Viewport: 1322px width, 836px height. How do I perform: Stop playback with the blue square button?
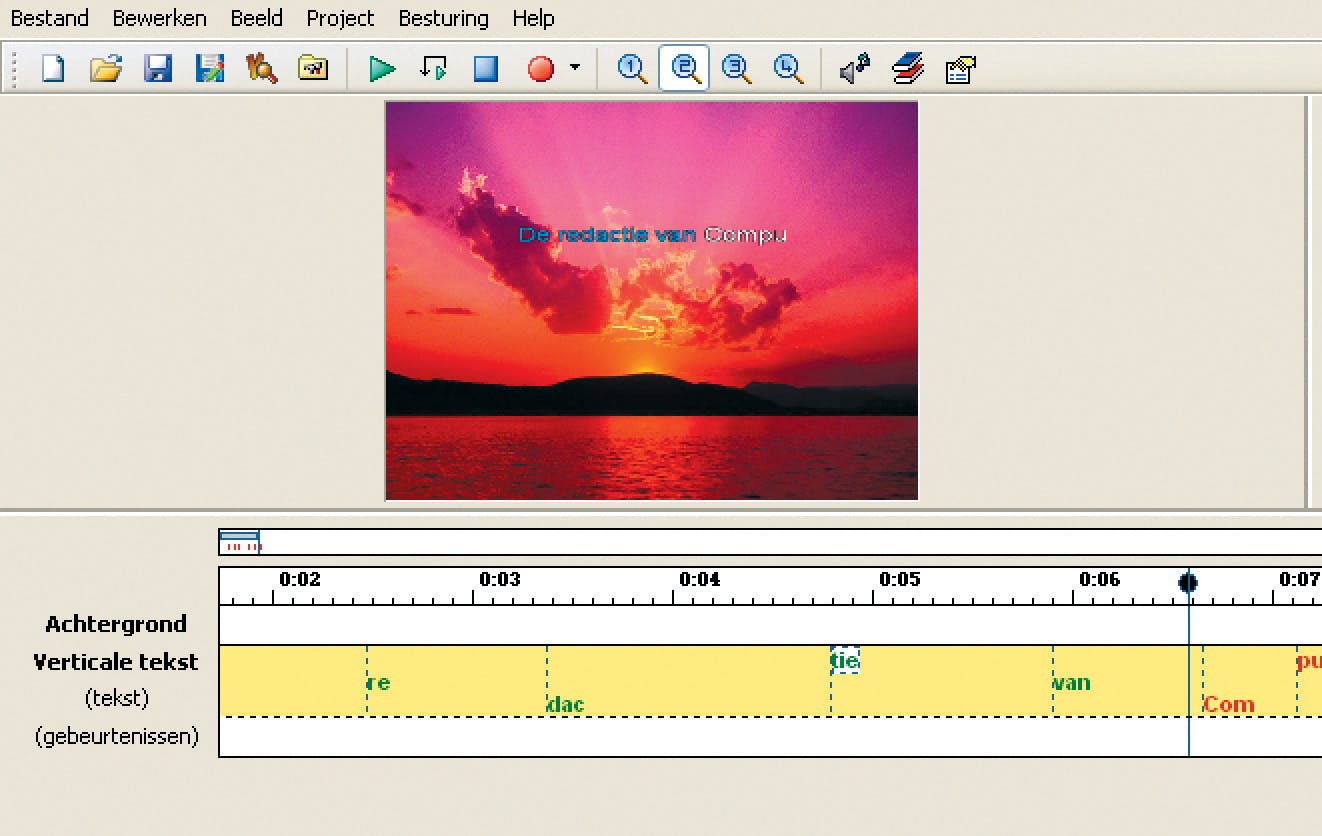point(486,69)
